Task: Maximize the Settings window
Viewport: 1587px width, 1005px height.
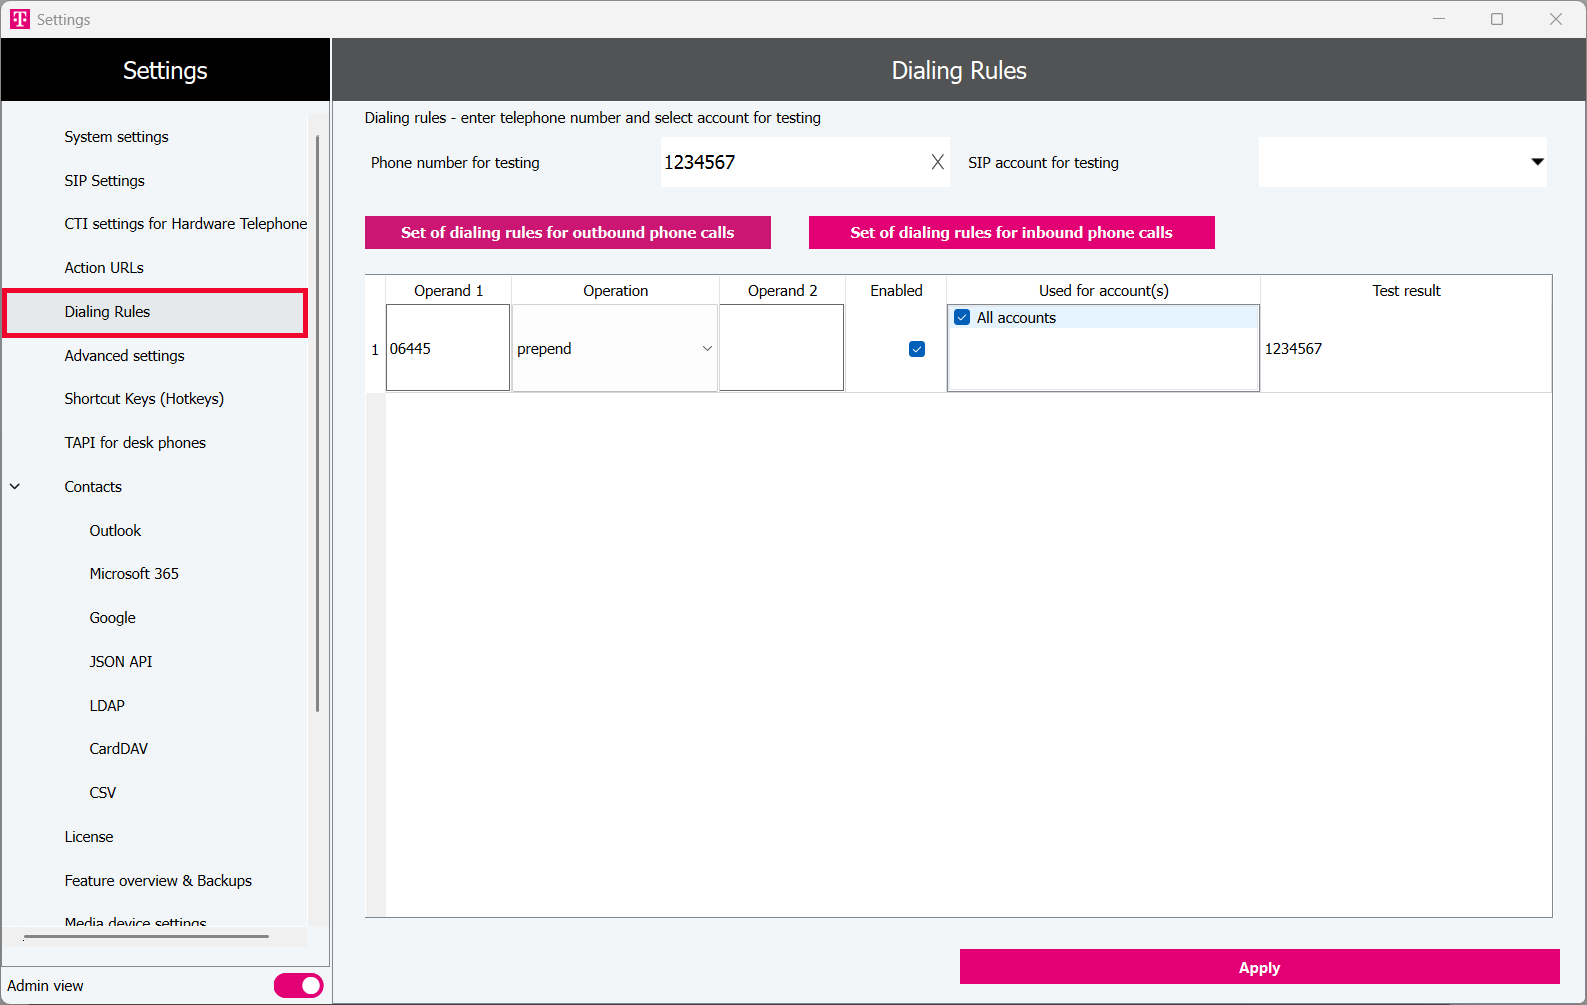Action: click(x=1496, y=19)
